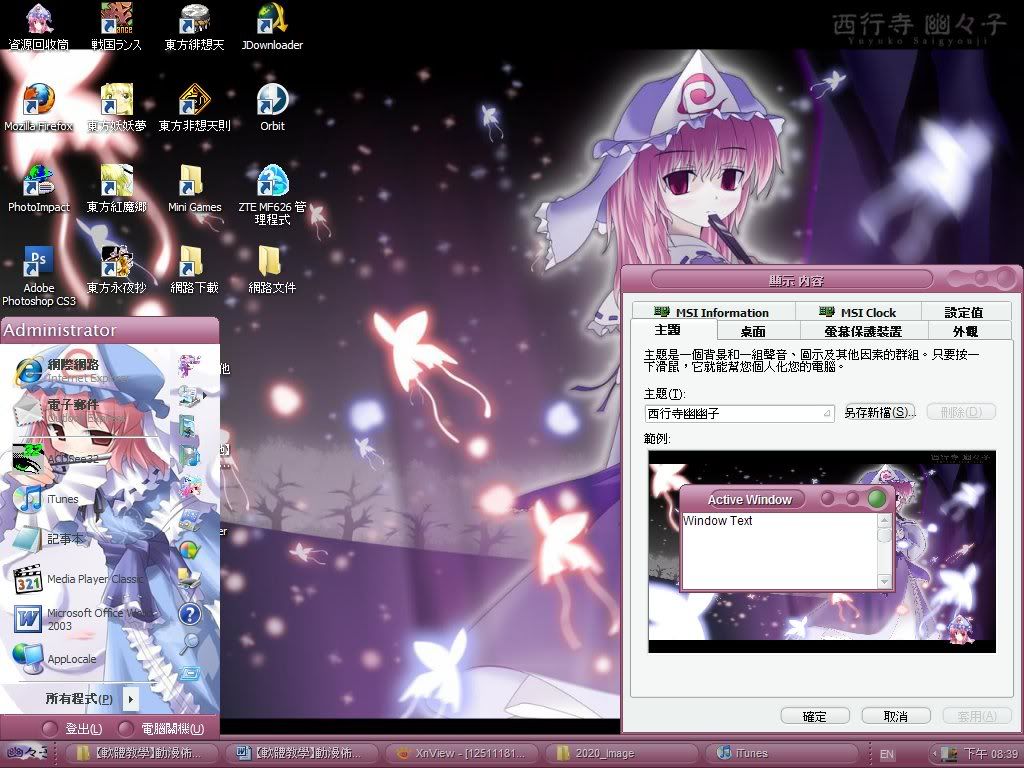Open Outlook Express 電子郵件 in Start menu
The width and height of the screenshot is (1024, 768).
click(72, 410)
